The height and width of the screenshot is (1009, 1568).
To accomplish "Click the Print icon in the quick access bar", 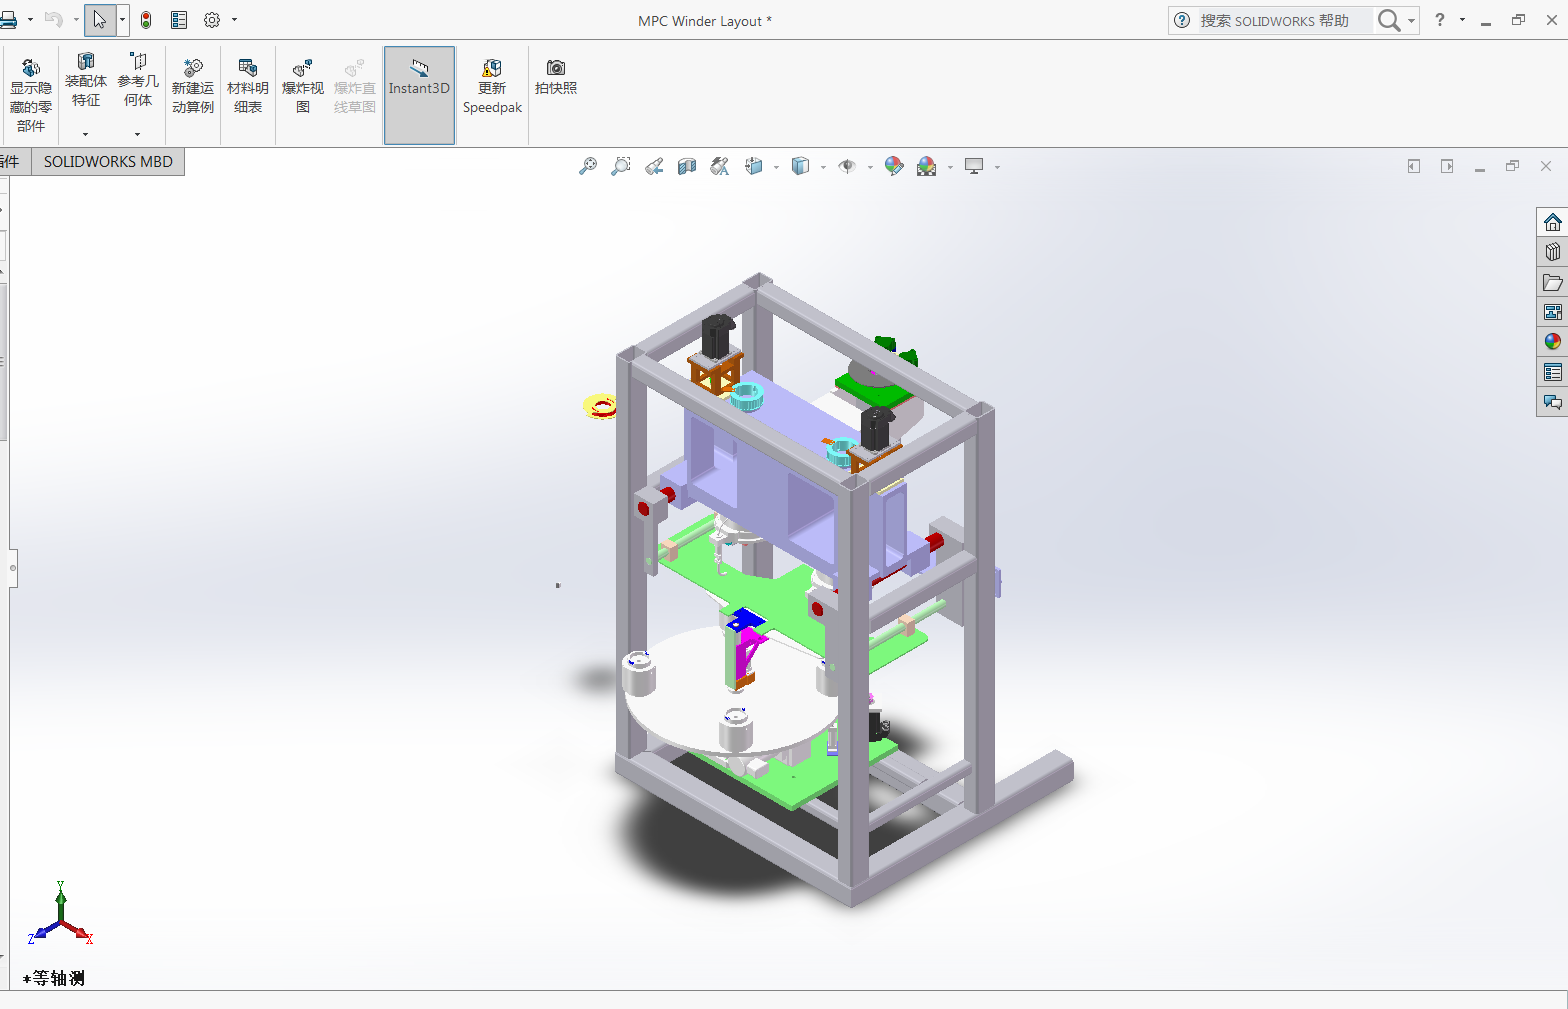I will tap(8, 20).
